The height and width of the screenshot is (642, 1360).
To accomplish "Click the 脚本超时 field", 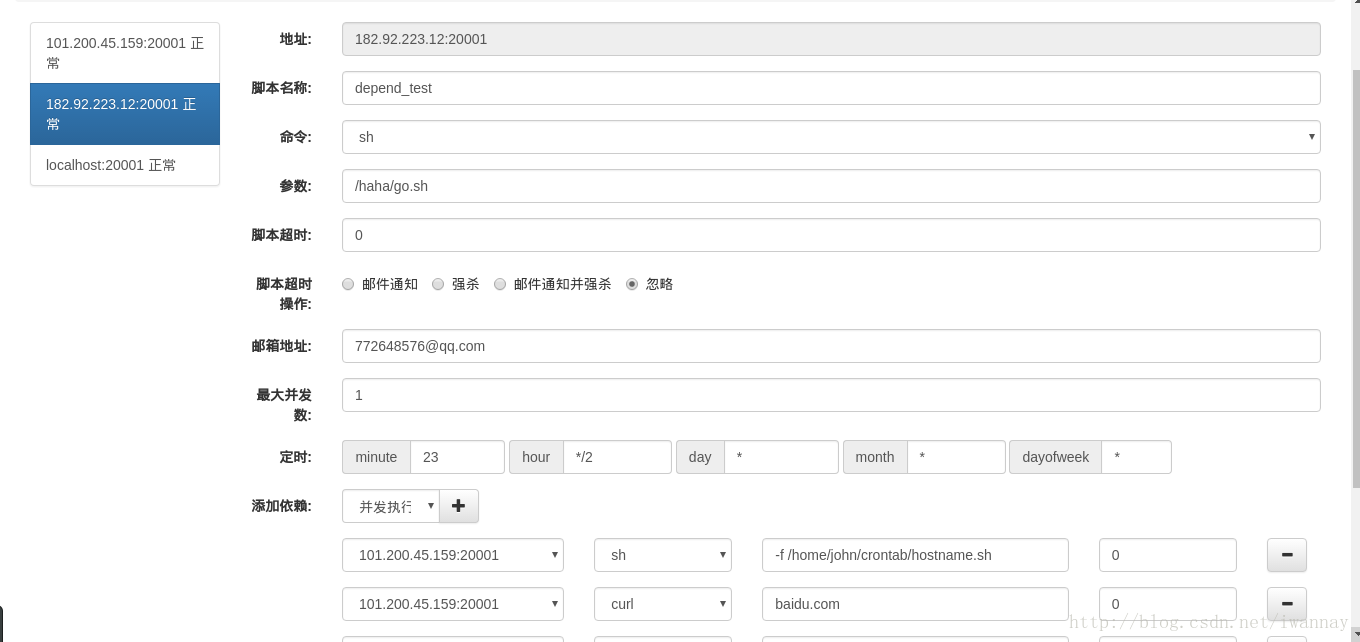I will 831,235.
